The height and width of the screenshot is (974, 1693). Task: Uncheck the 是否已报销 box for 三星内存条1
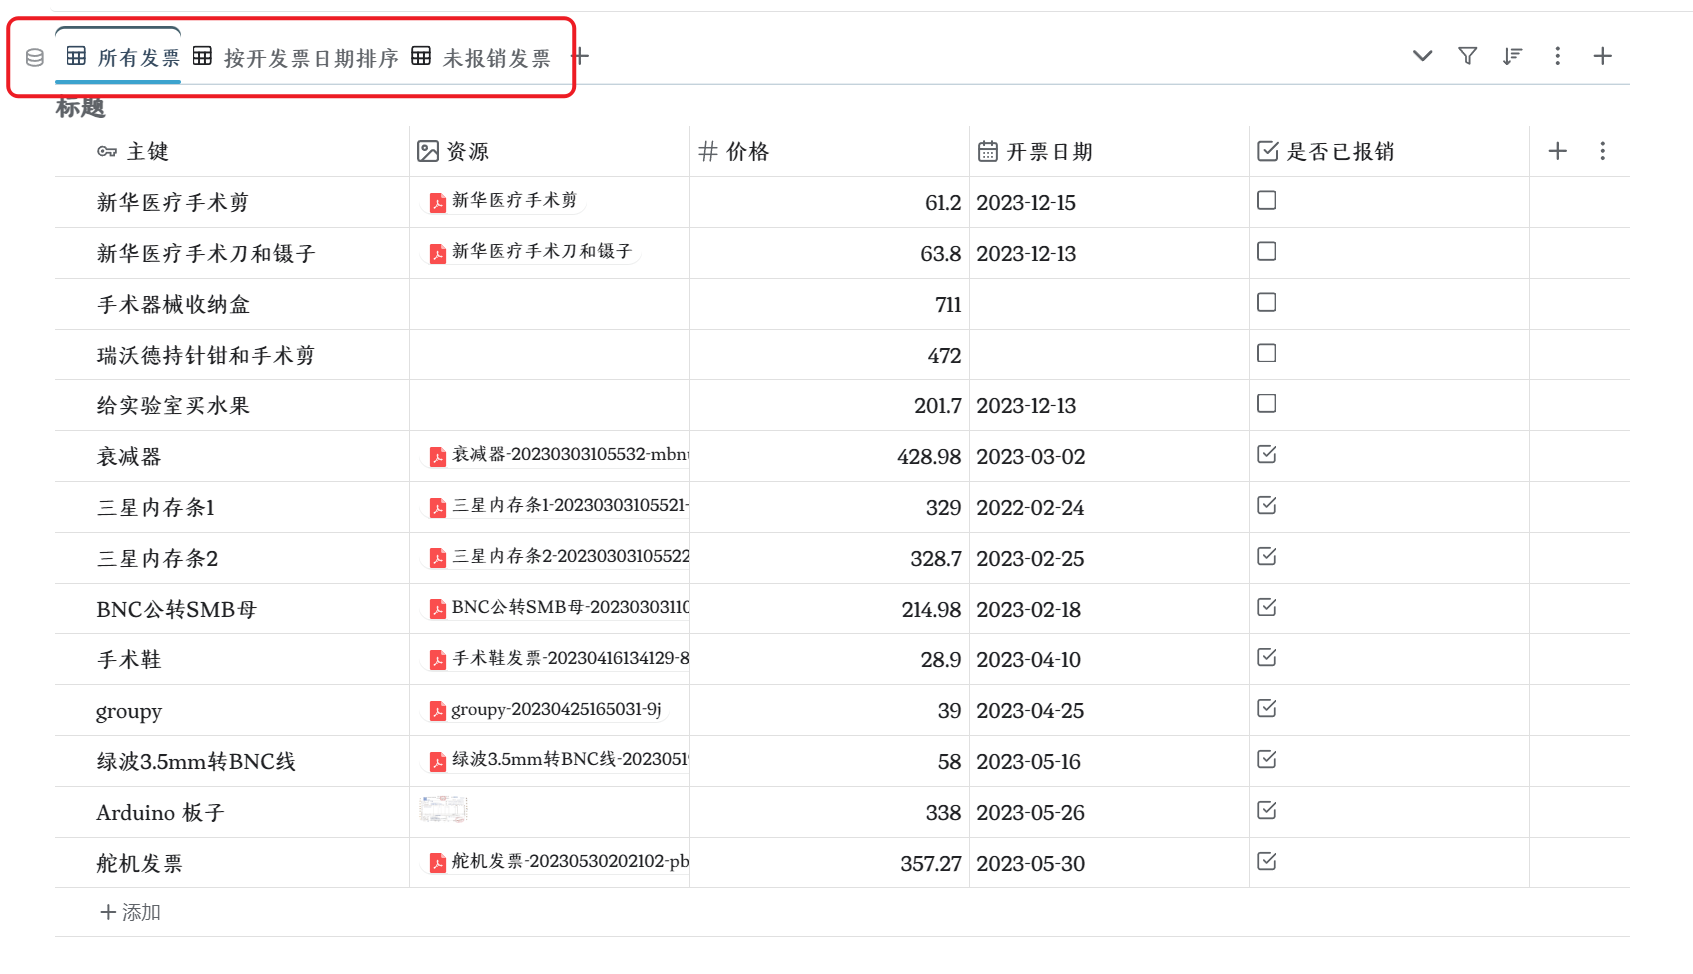[x=1267, y=505]
